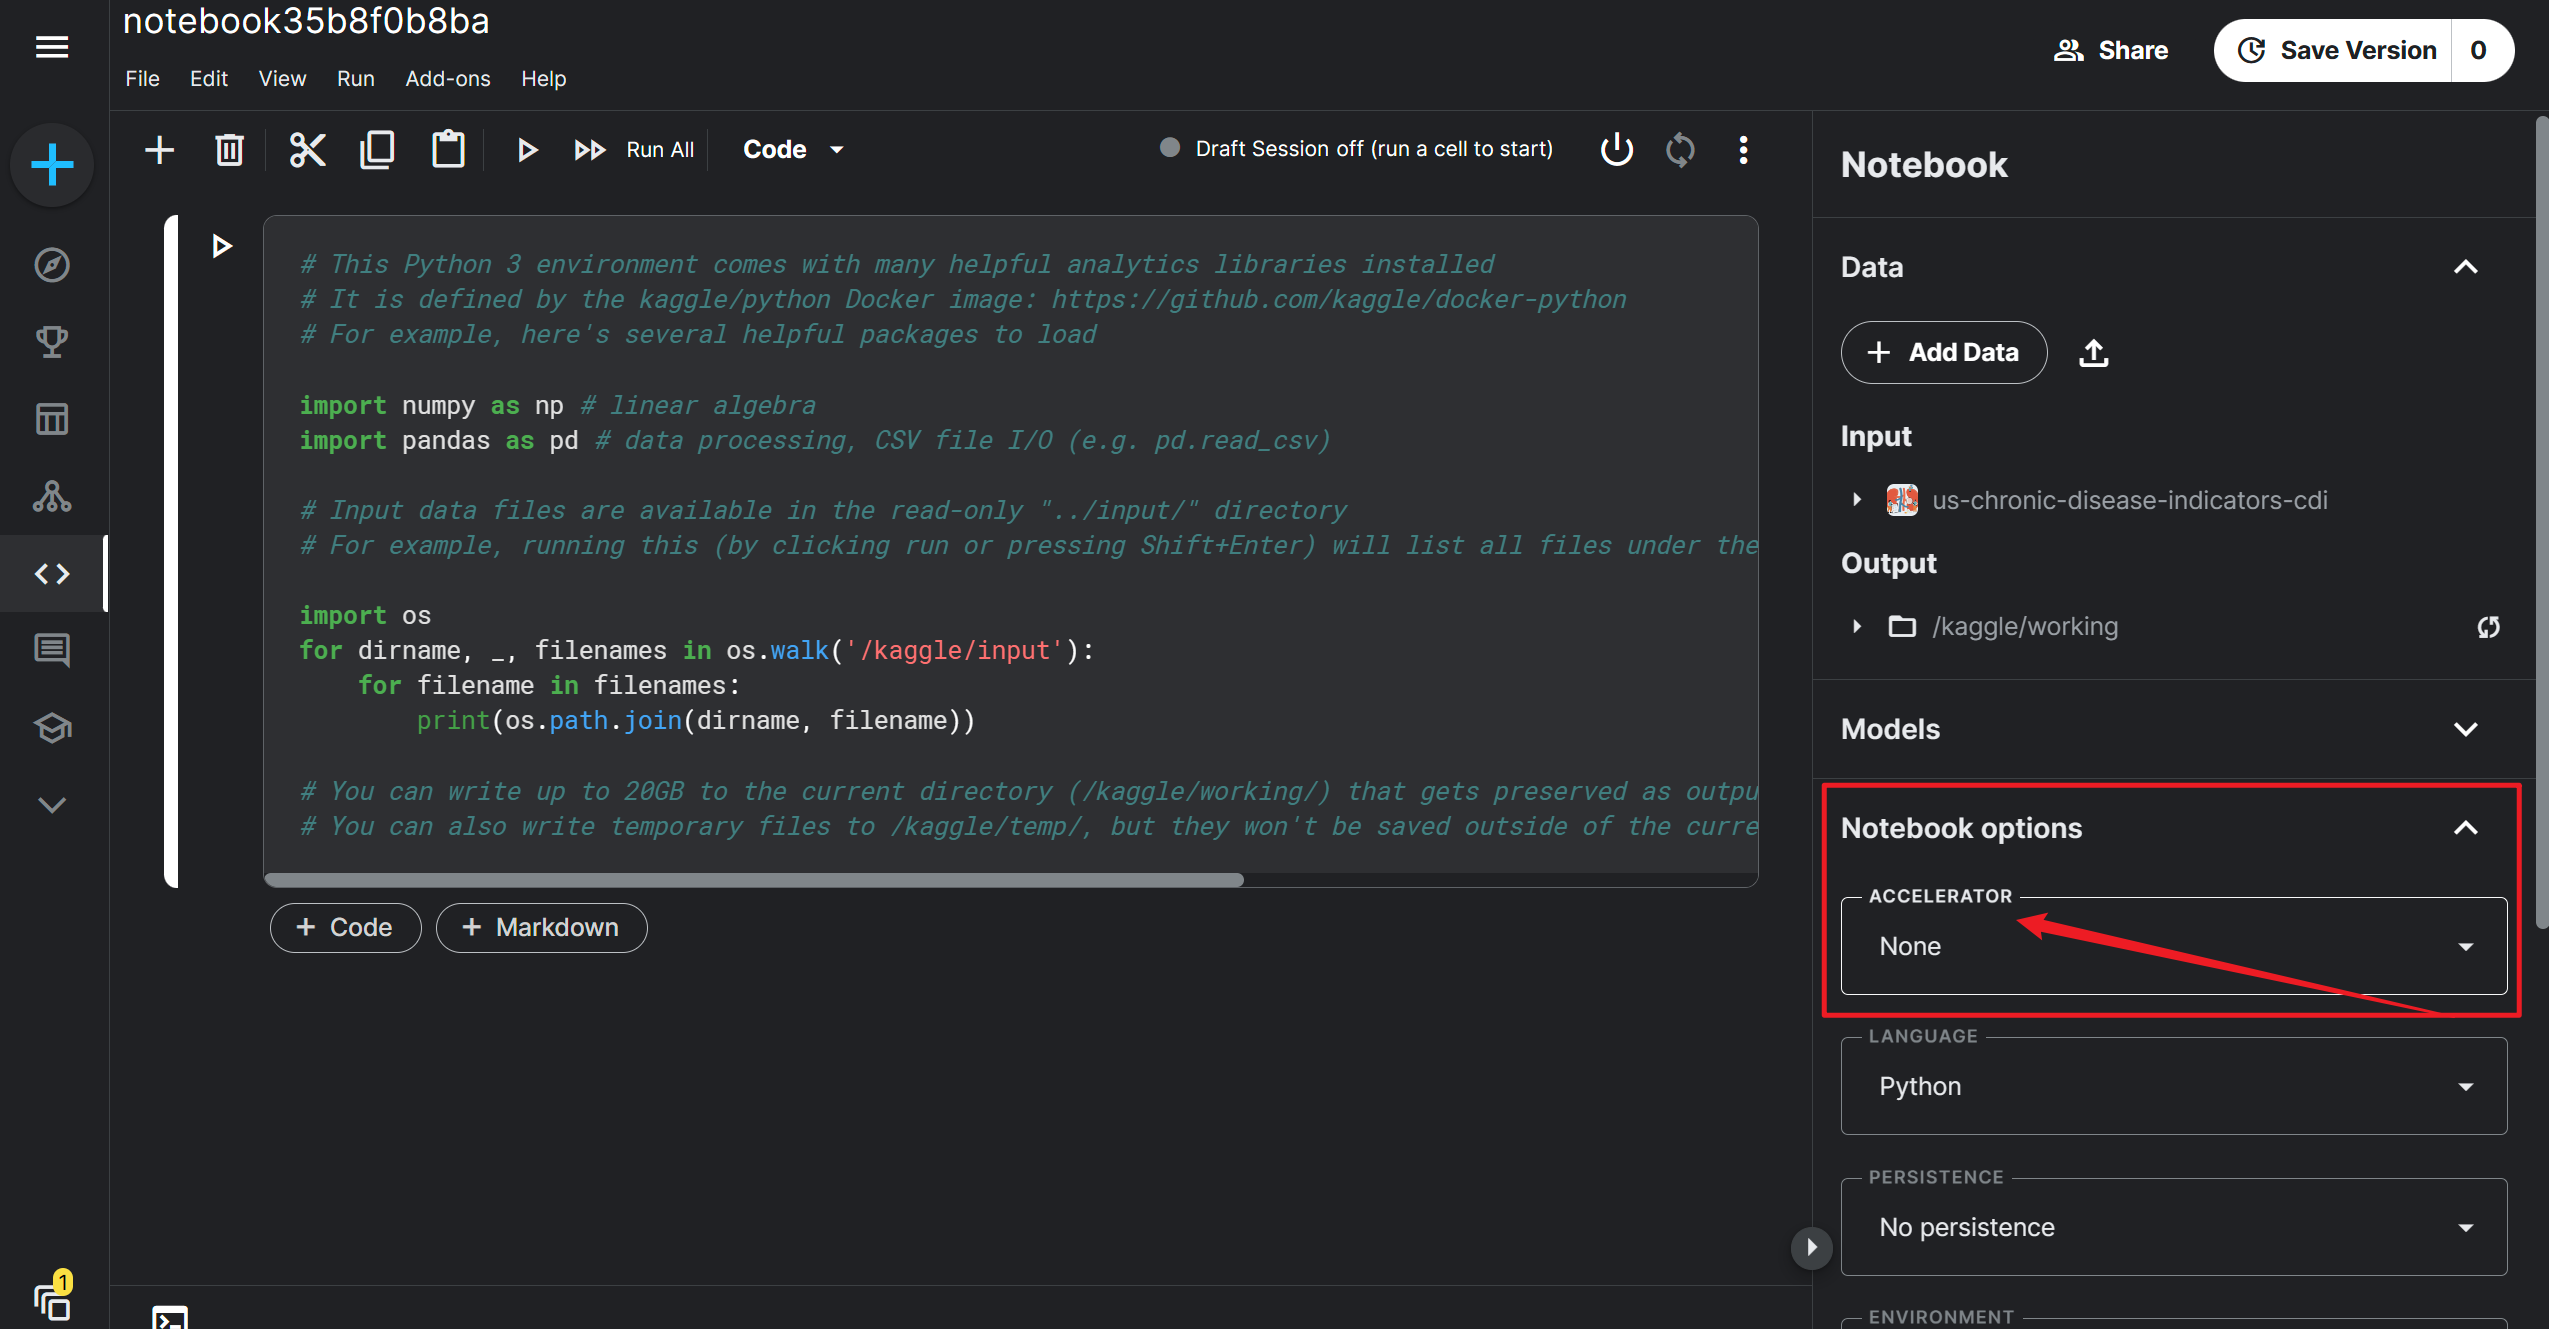2549x1329 pixels.
Task: Open the hamburger navigation menu
Action: (x=52, y=47)
